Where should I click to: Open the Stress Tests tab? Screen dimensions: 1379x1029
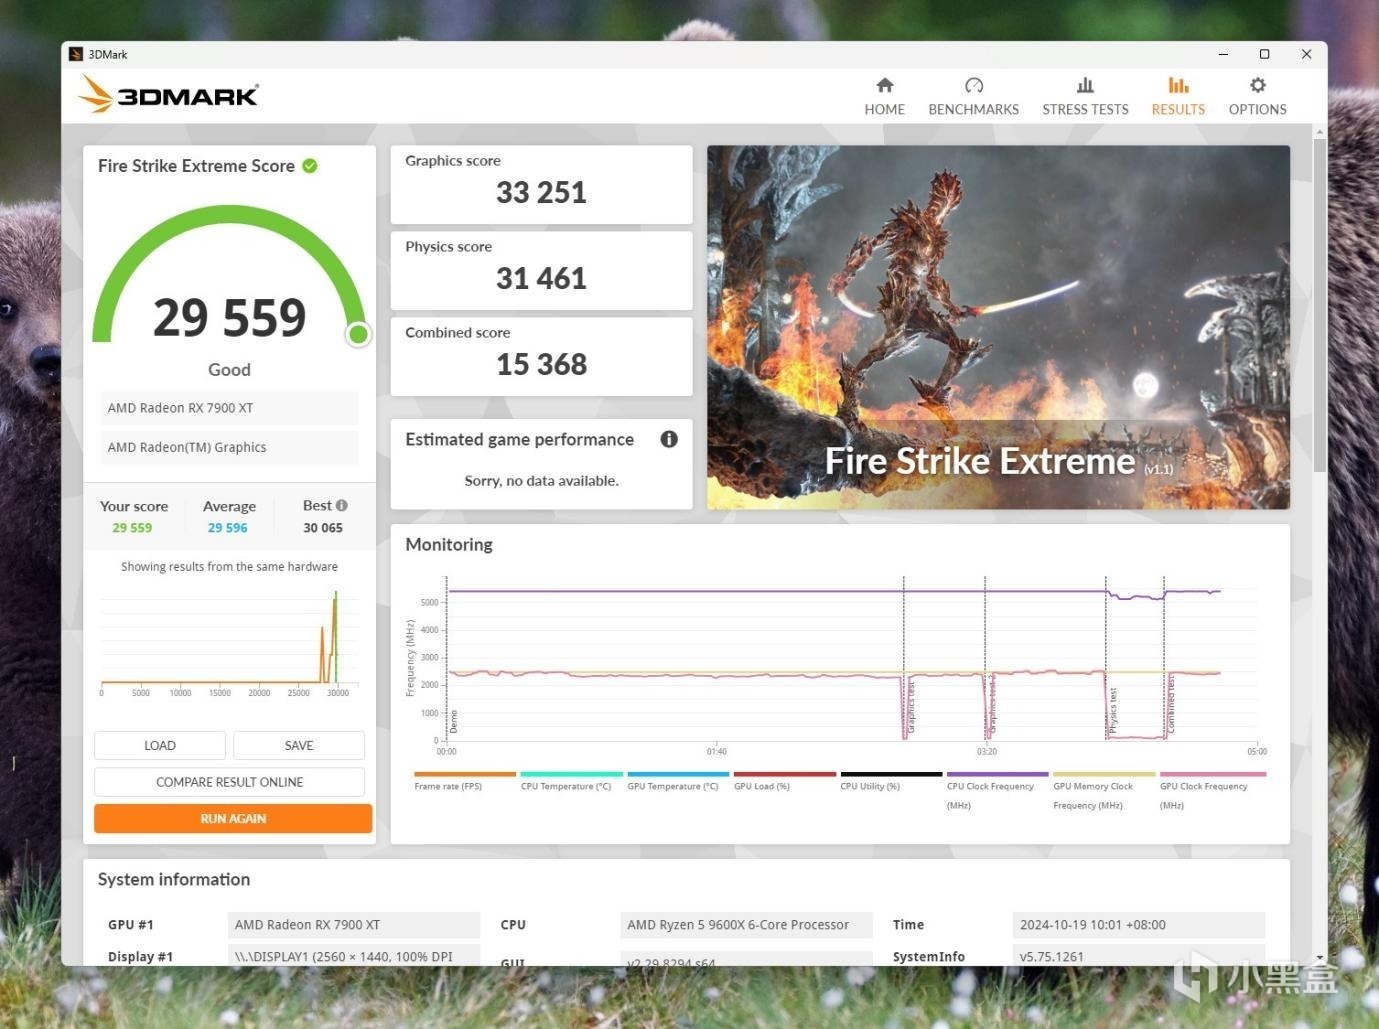[1085, 97]
